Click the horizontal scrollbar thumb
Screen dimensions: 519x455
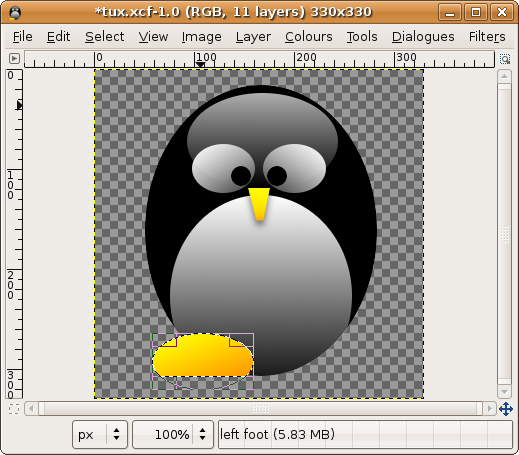[x=260, y=408]
